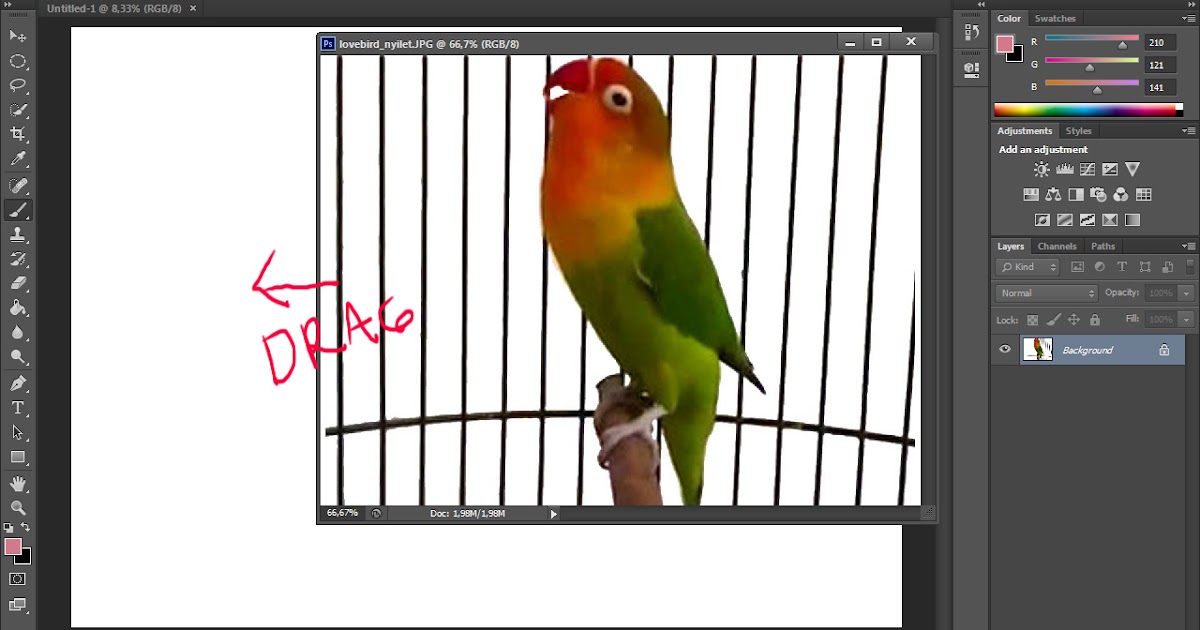The height and width of the screenshot is (630, 1200).
Task: Switch to the Swatches tab
Action: click(1055, 18)
